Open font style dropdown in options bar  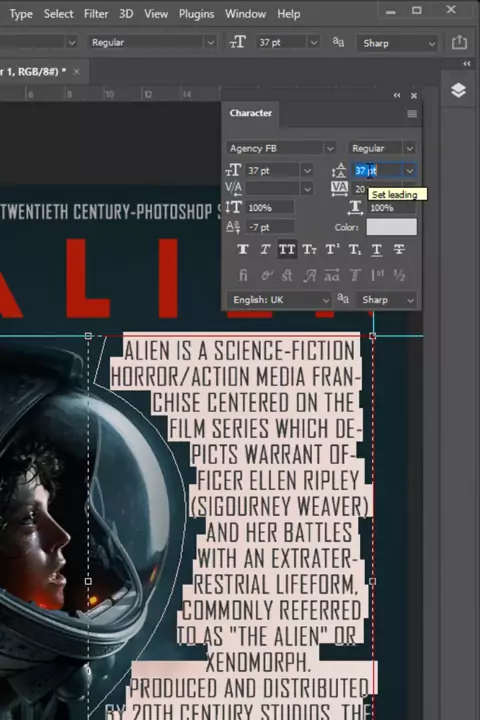pos(210,43)
